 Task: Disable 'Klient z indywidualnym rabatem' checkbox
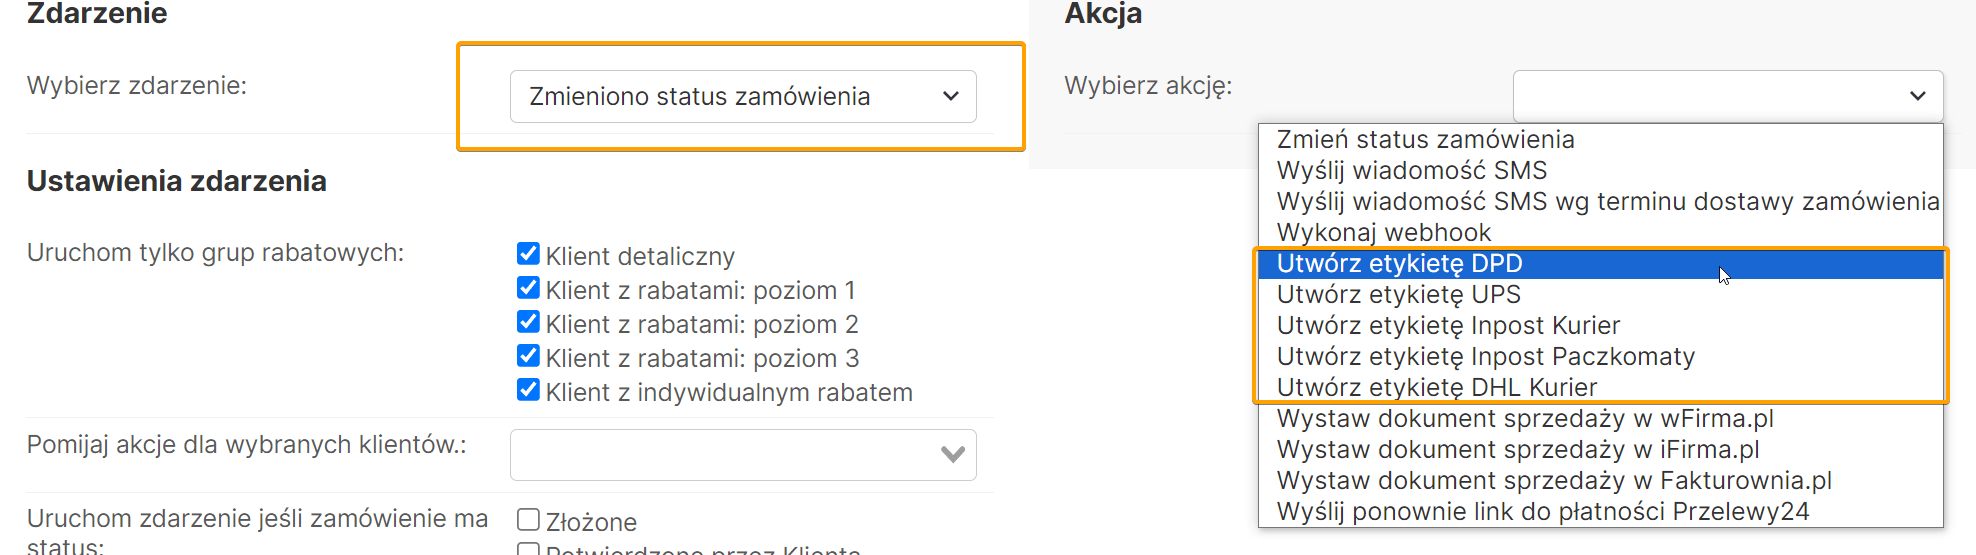coord(529,390)
